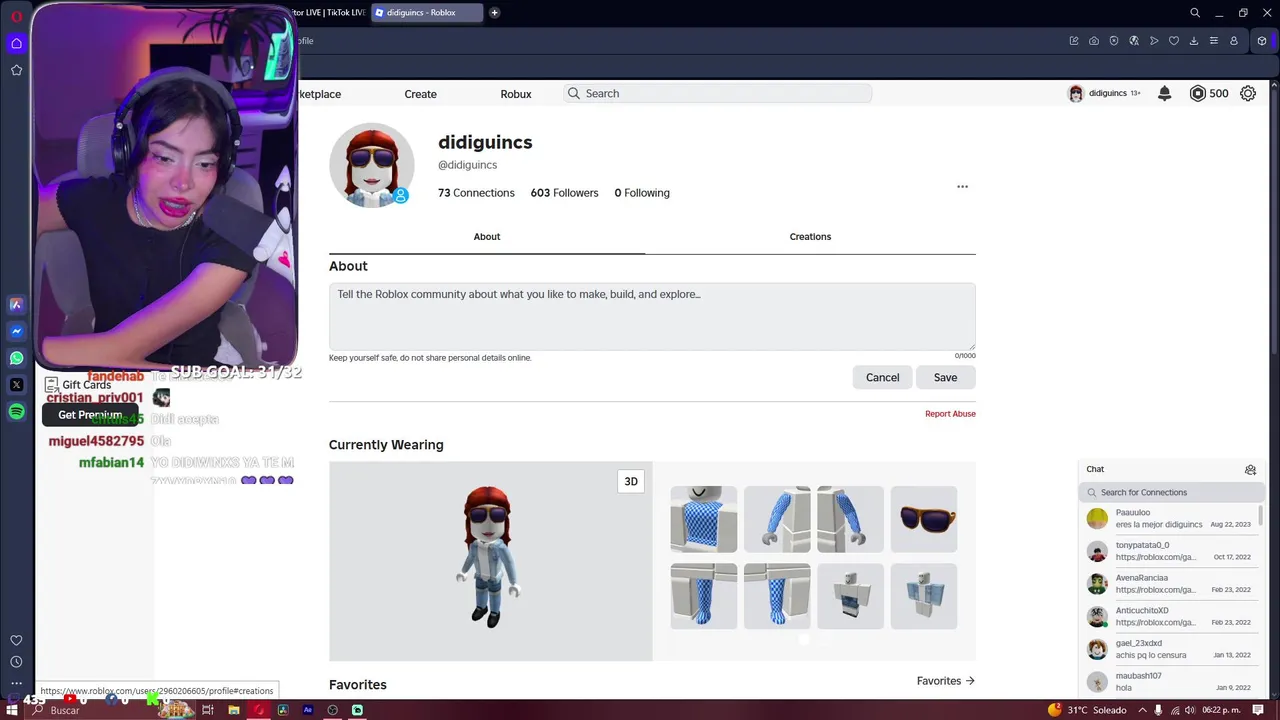This screenshot has height=720, width=1280.
Task: Open the Favorites arrow link
Action: pyautogui.click(x=946, y=681)
